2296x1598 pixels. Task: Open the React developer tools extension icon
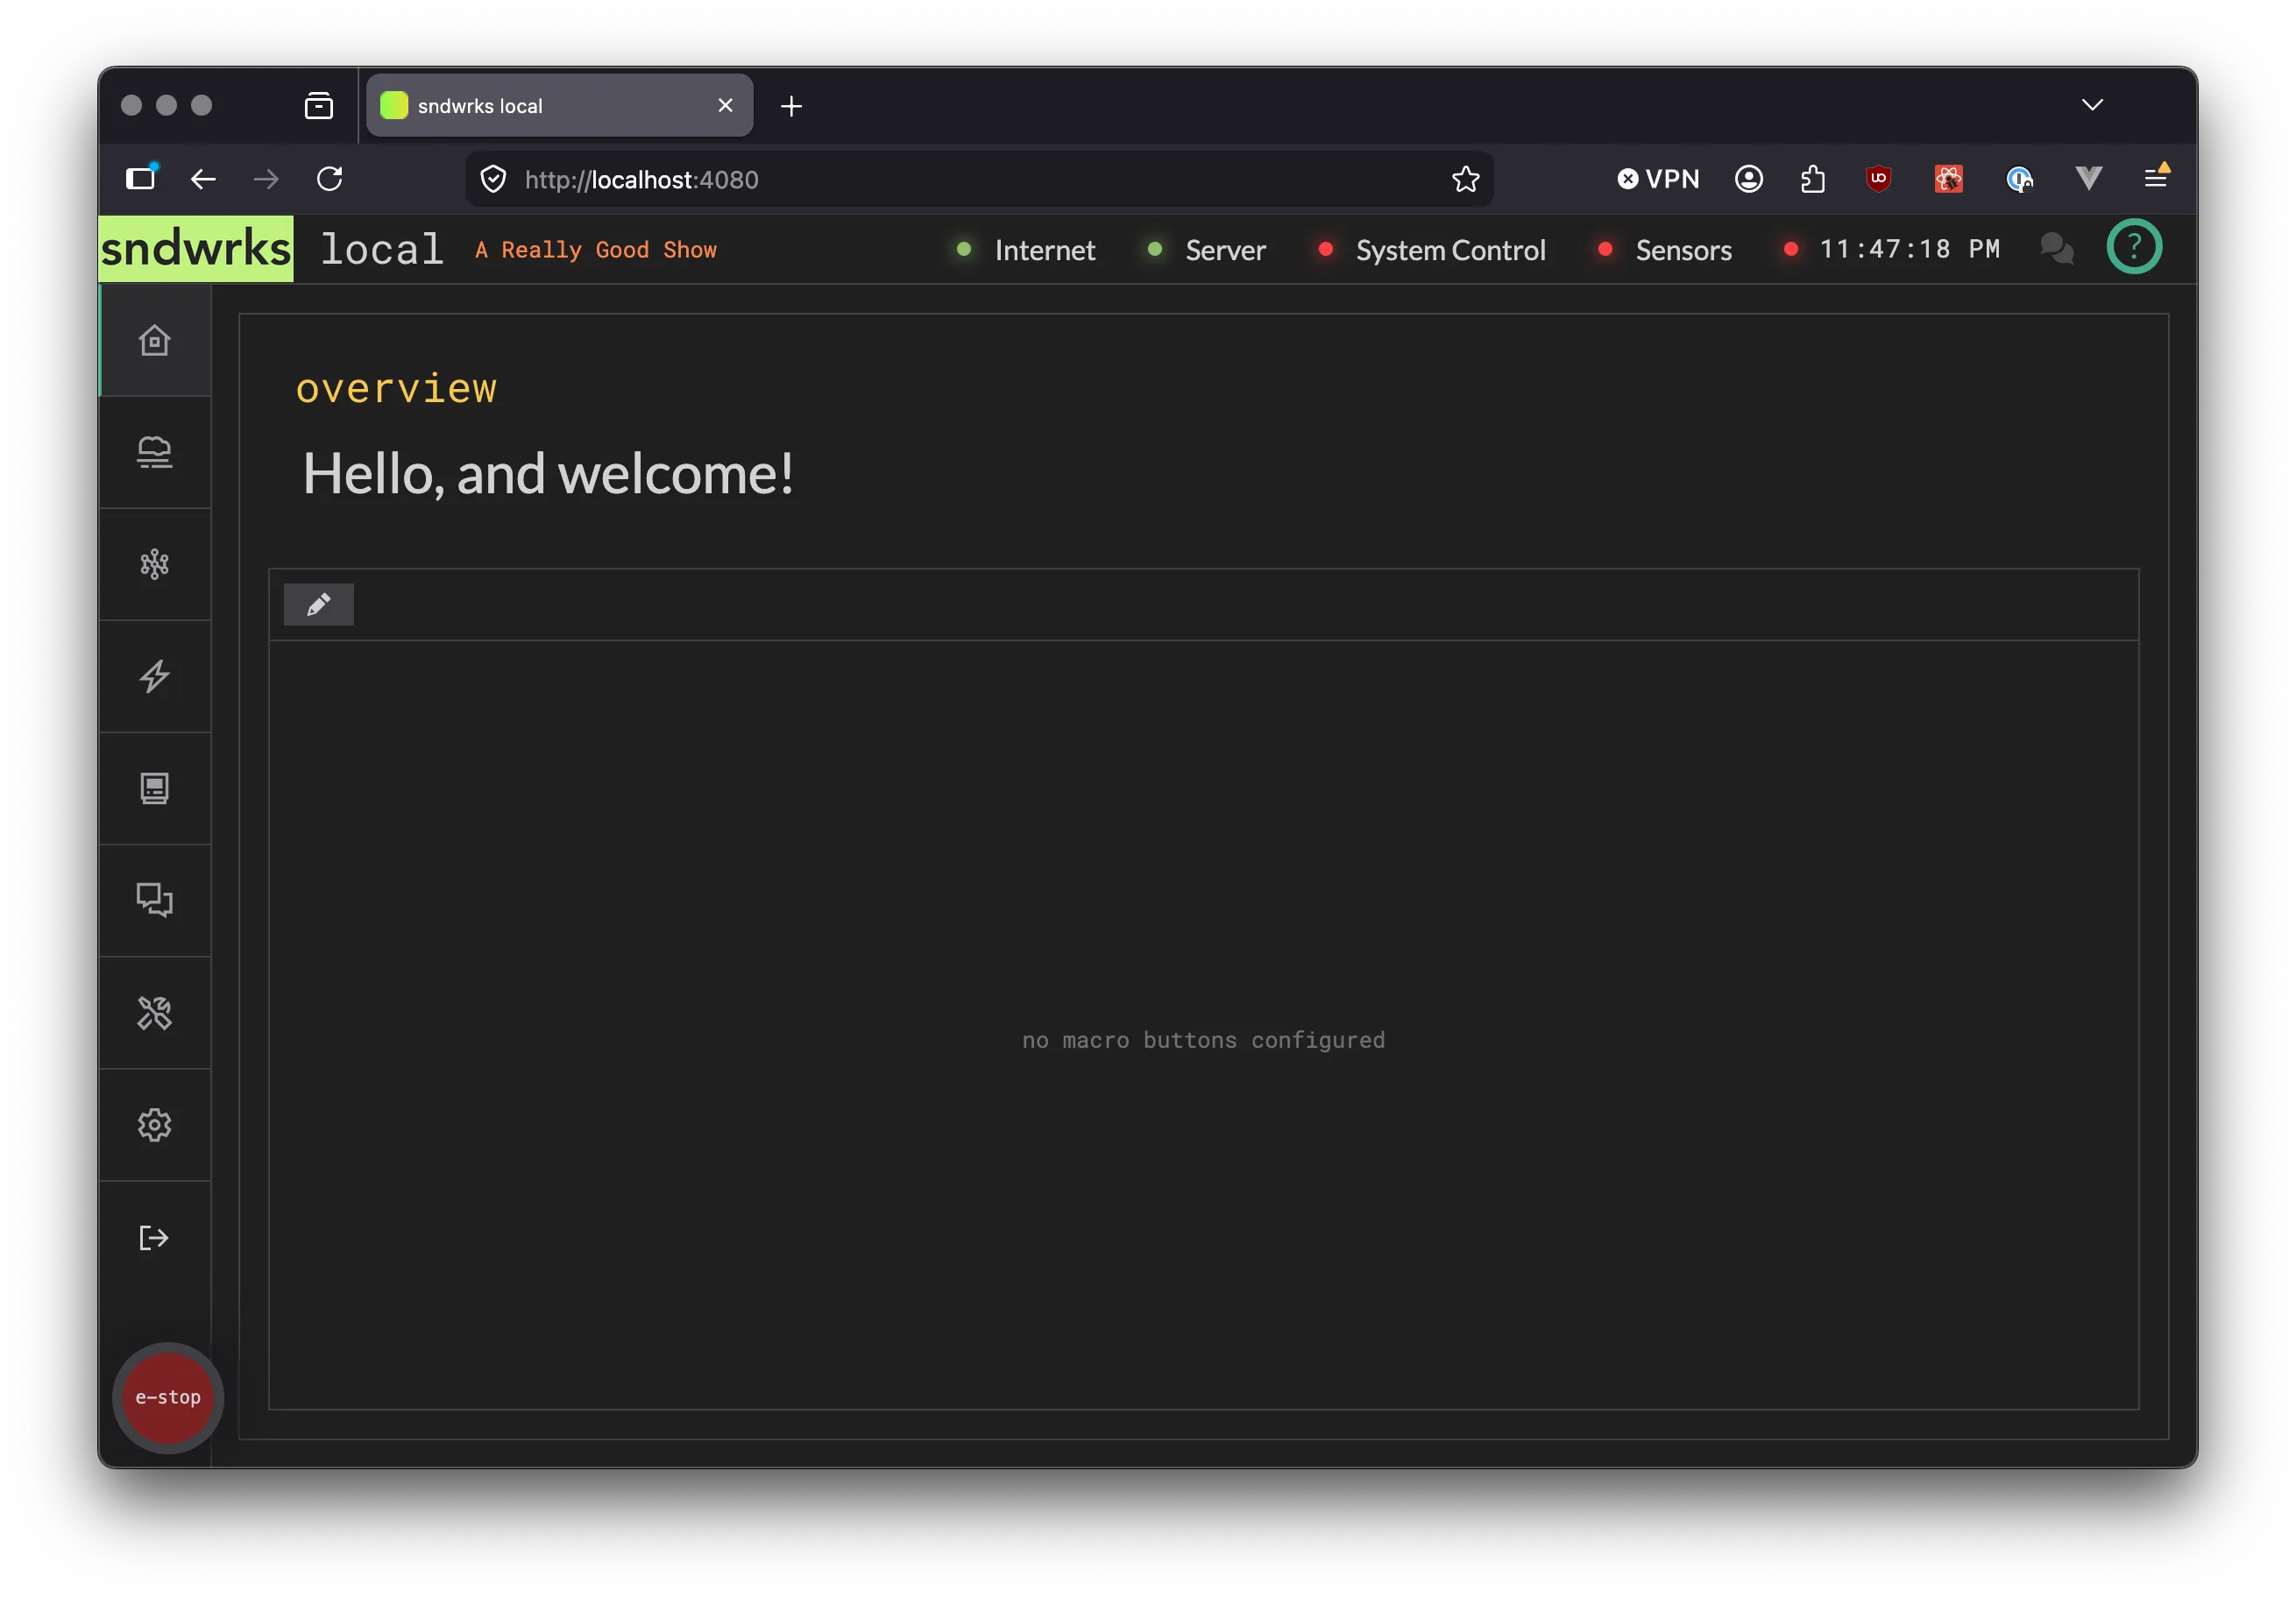point(1948,179)
